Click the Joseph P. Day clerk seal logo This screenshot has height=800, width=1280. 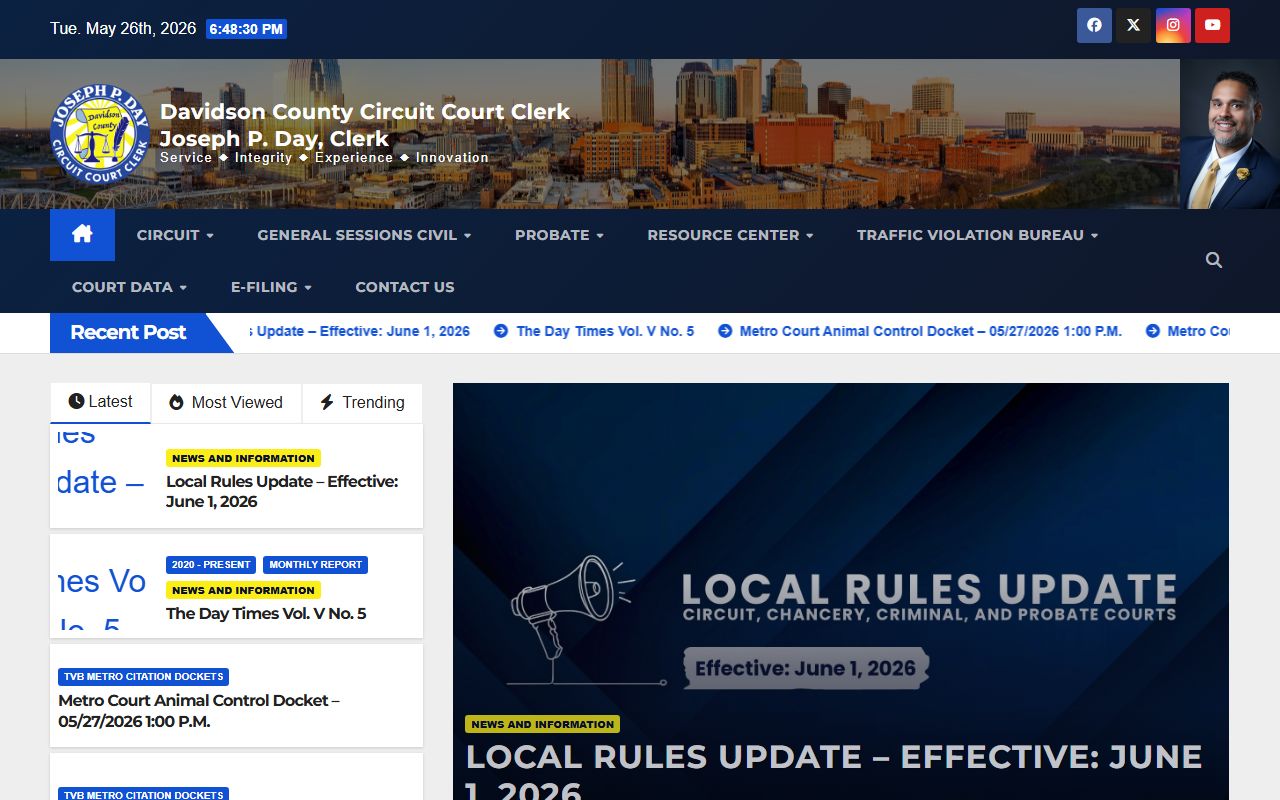coord(100,134)
